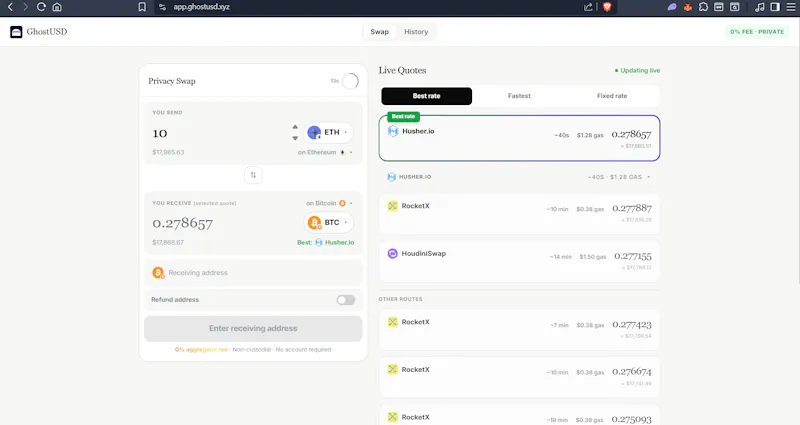The image size is (800, 425).
Task: Click the Receiving address field
Action: (253, 272)
